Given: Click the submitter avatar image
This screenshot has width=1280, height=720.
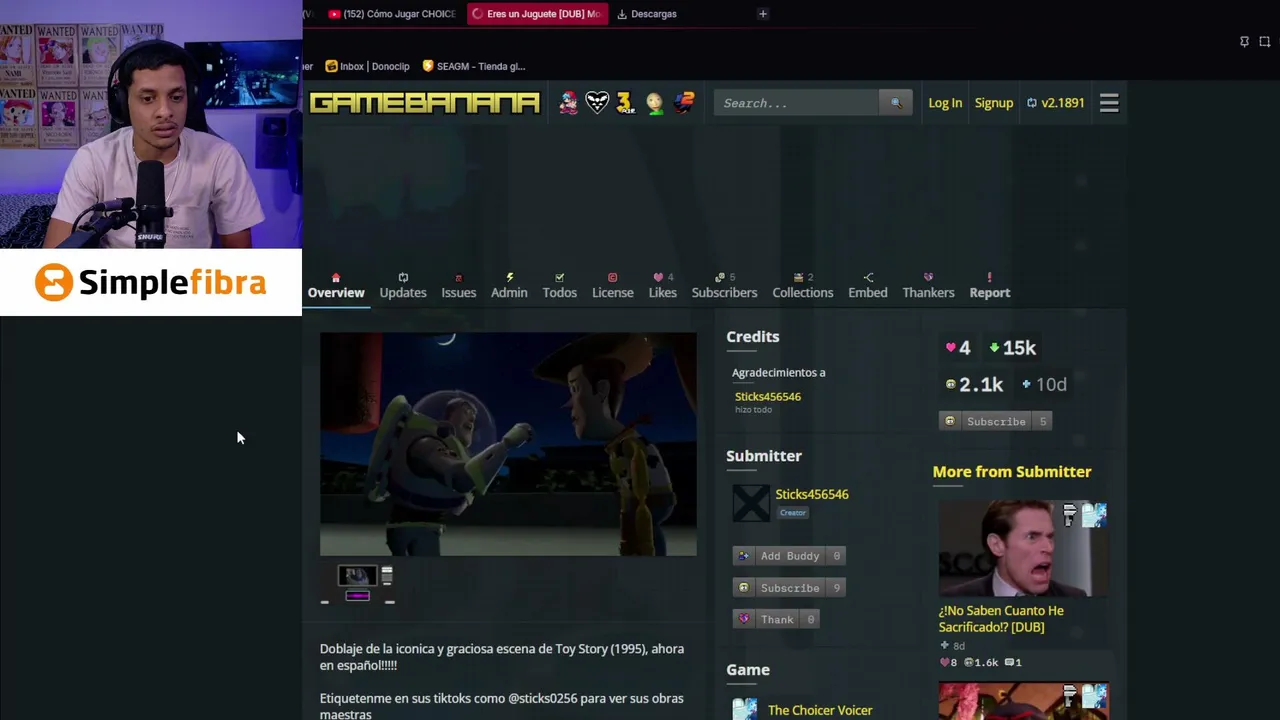Looking at the screenshot, I should pyautogui.click(x=751, y=503).
